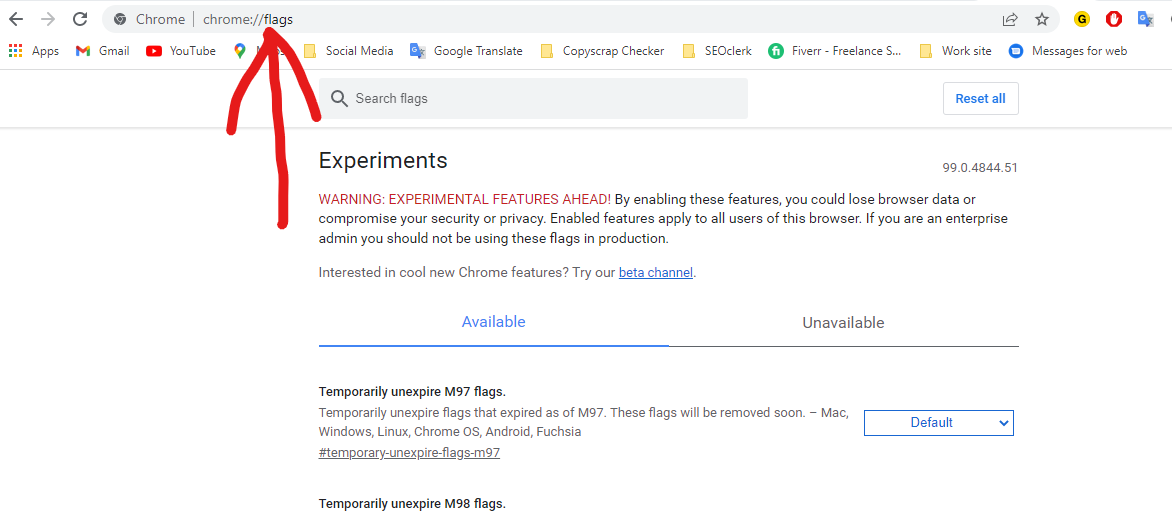Click the Reset all button
This screenshot has width=1172, height=513.
(x=981, y=99)
